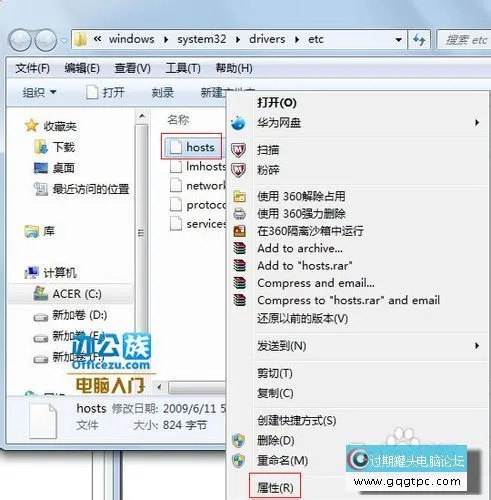This screenshot has width=491, height=500.
Task: Select 最近访问的位置 in navigation pane
Action: click(81, 189)
